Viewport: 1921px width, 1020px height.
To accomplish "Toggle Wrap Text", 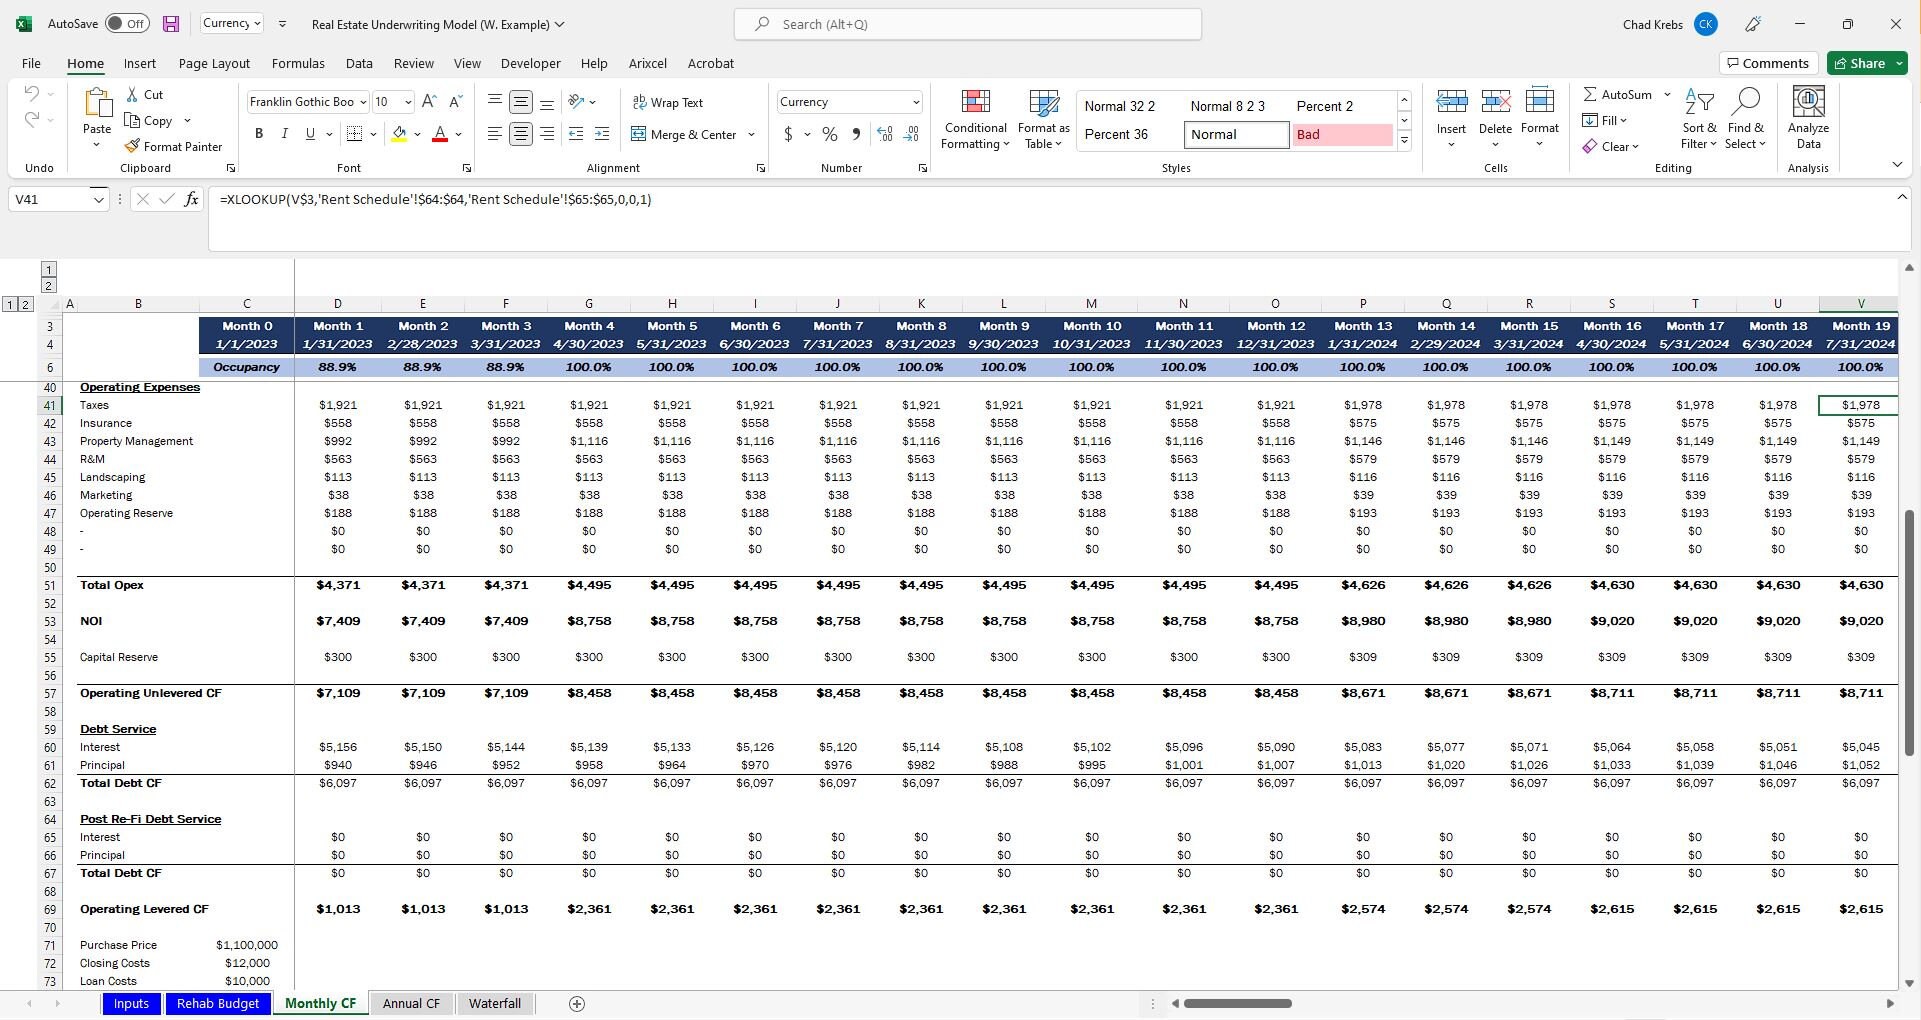I will tap(667, 102).
